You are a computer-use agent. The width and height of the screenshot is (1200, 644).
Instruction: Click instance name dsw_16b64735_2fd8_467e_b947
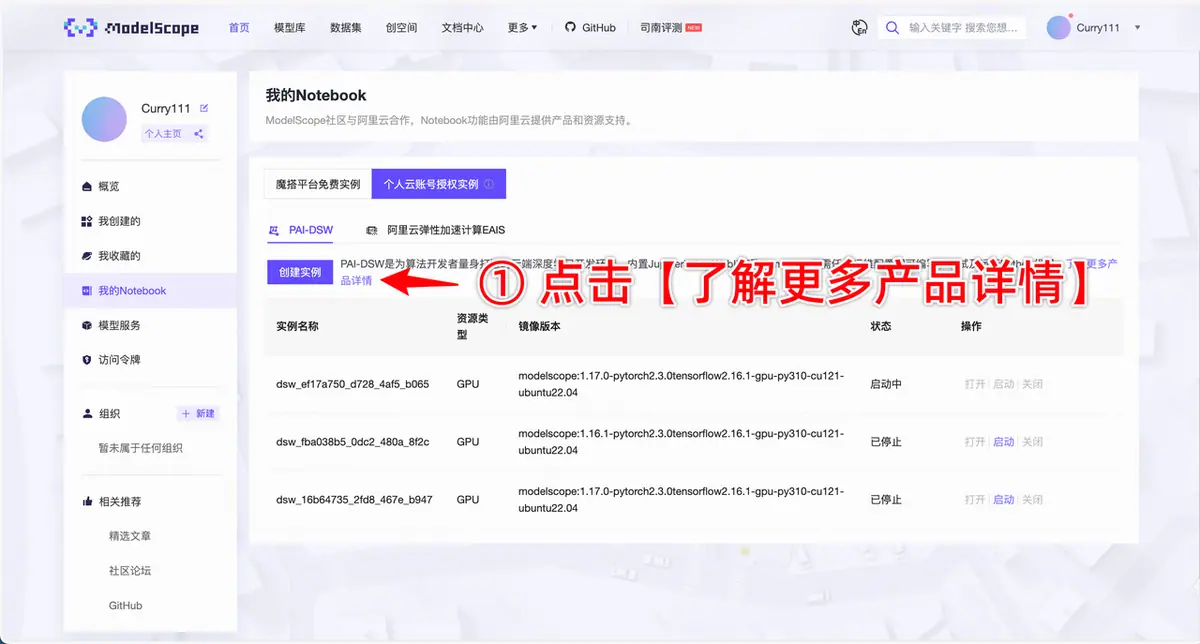[x=354, y=500]
